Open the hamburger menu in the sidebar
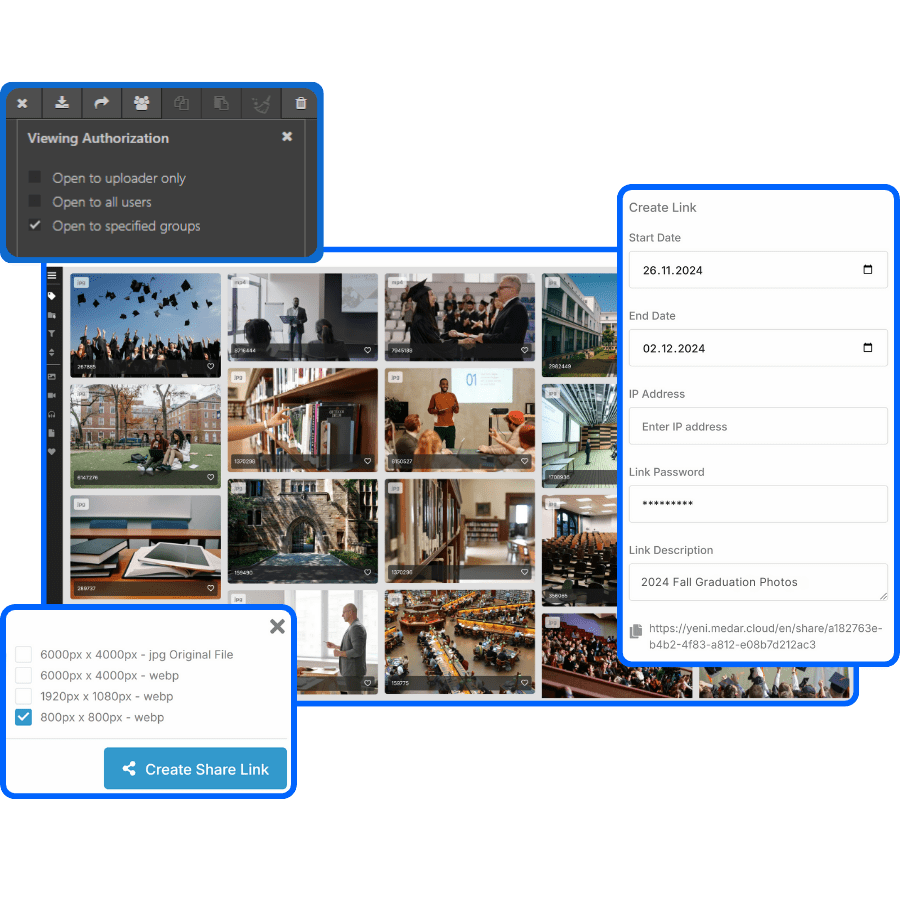This screenshot has height=900, width=900. 52,276
